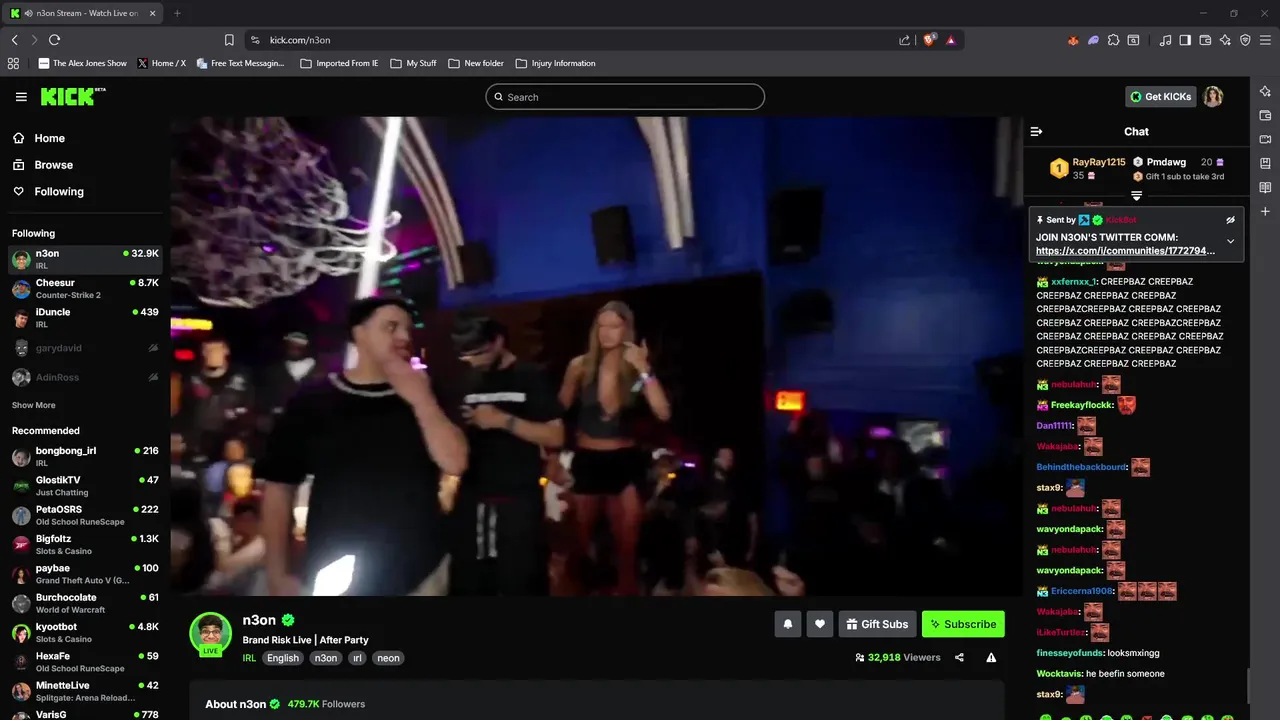Screen dimensions: 1280x720
Task: Expand the Injury Information bookmark folder
Action: 555,63
